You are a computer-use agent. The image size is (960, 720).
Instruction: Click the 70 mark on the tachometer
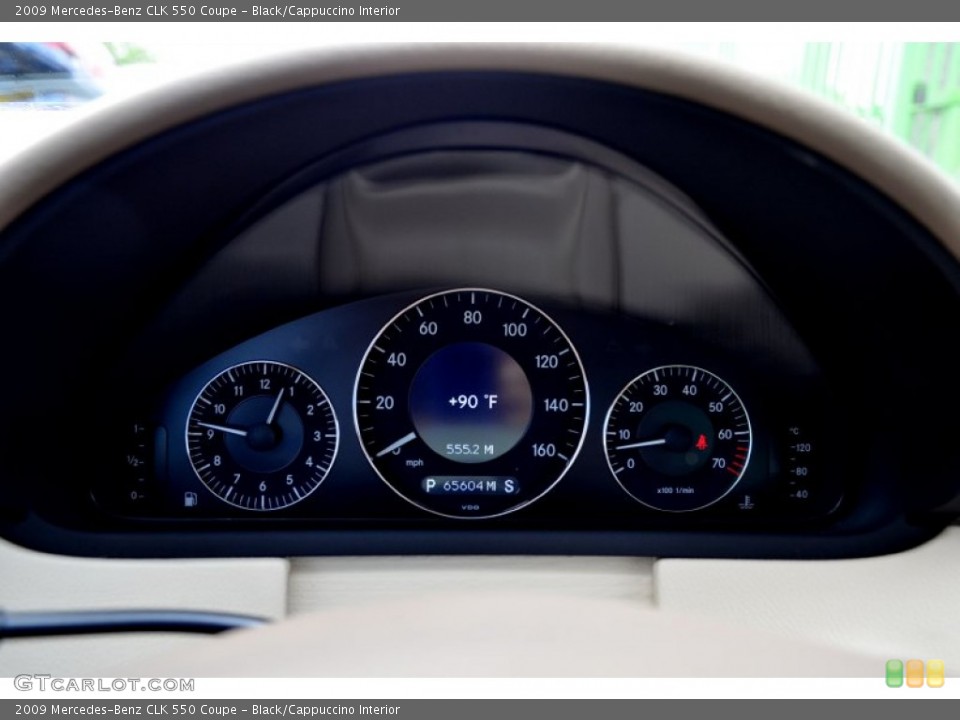[719, 463]
